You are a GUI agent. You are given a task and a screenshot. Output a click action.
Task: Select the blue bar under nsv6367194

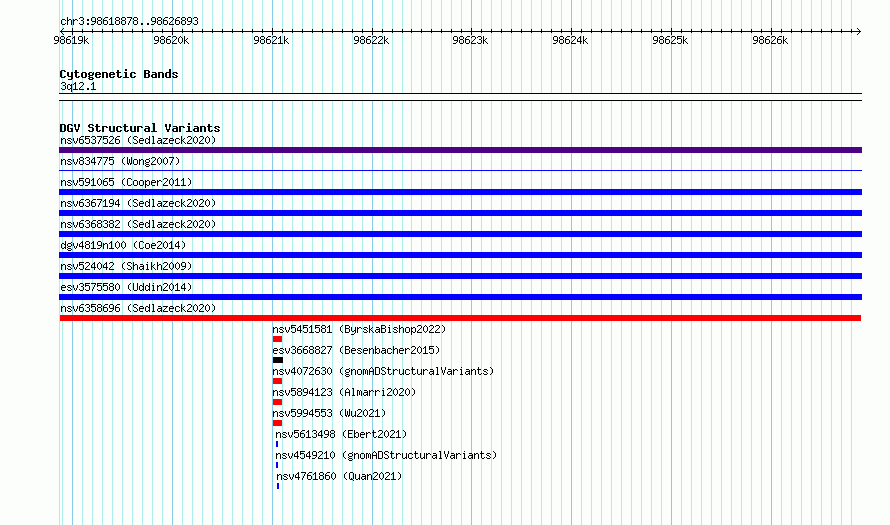click(460, 213)
